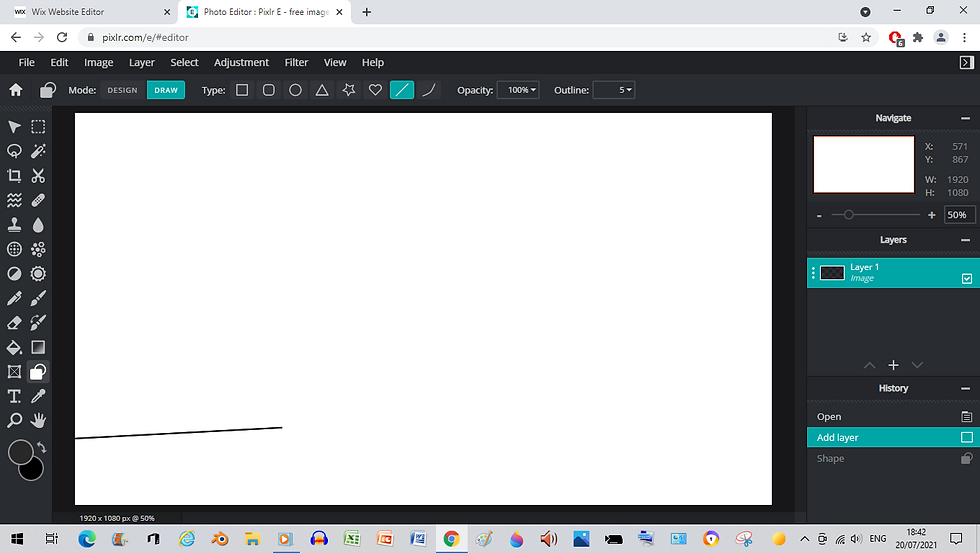Choose rounded rectangle shape type

269,90
